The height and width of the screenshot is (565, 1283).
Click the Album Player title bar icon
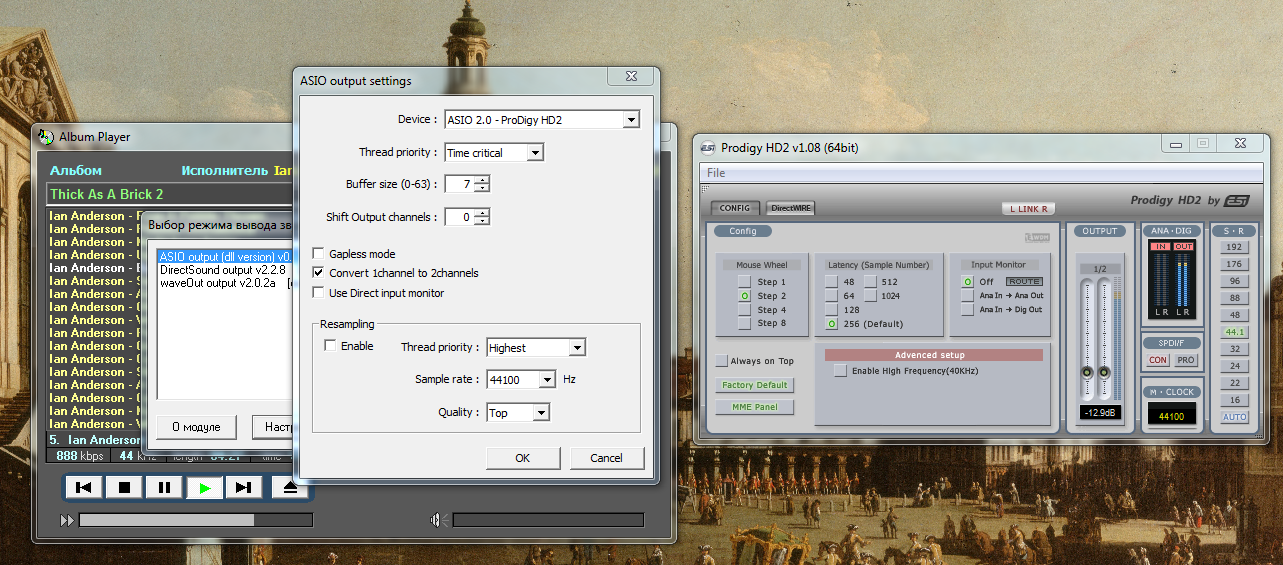pos(45,136)
